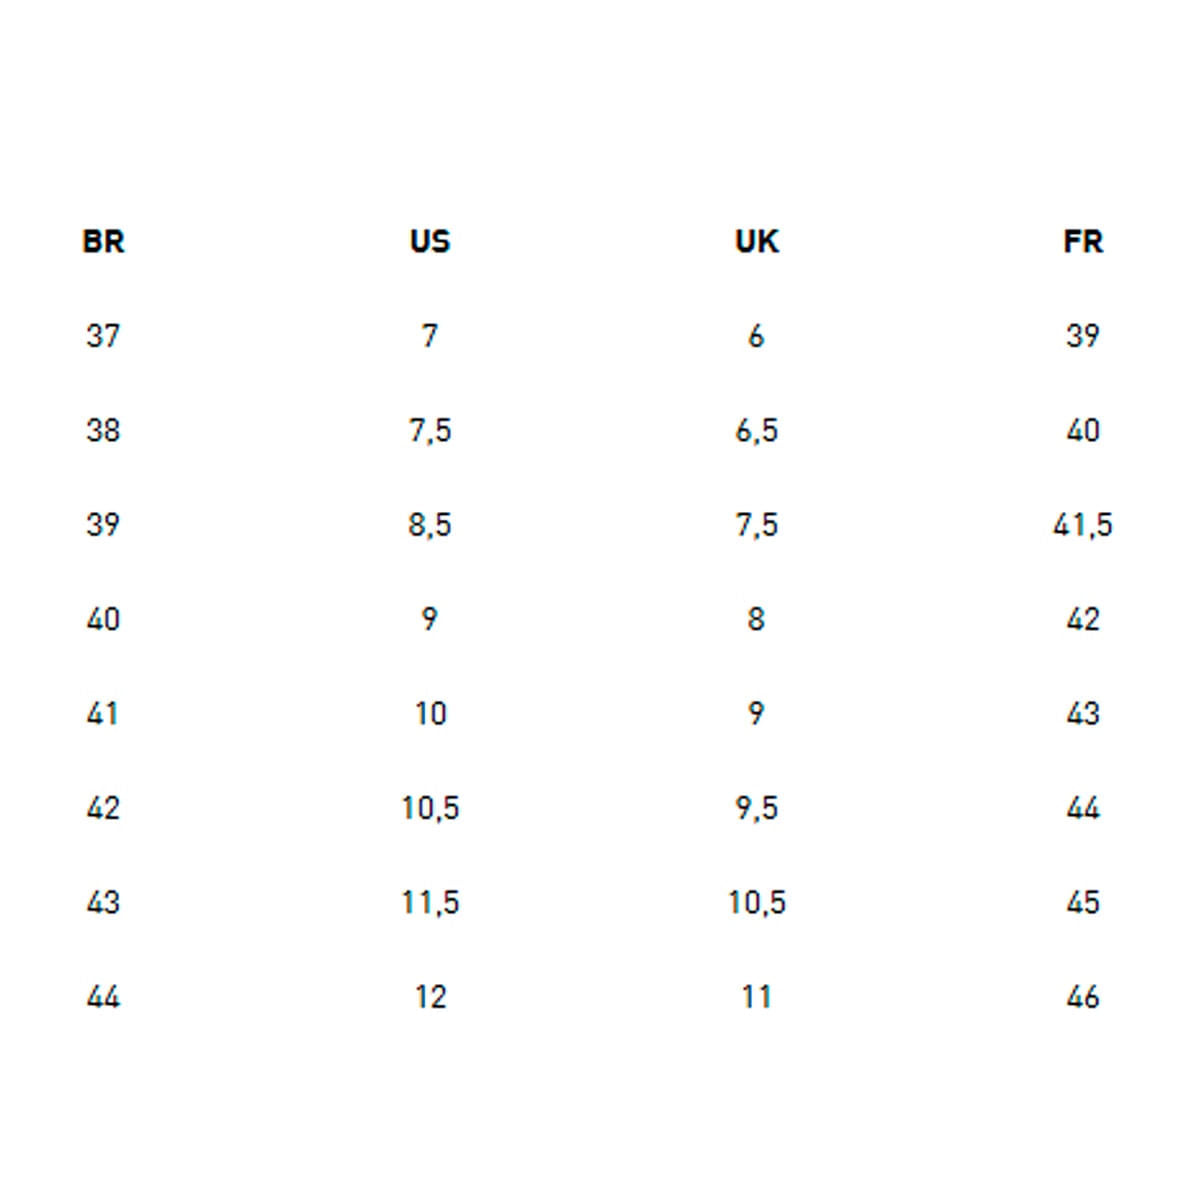
Task: Click UK size 11
Action: tap(756, 997)
